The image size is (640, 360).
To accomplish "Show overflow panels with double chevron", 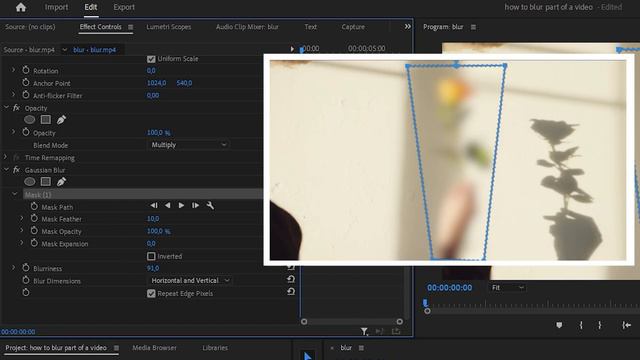I will [407, 27].
